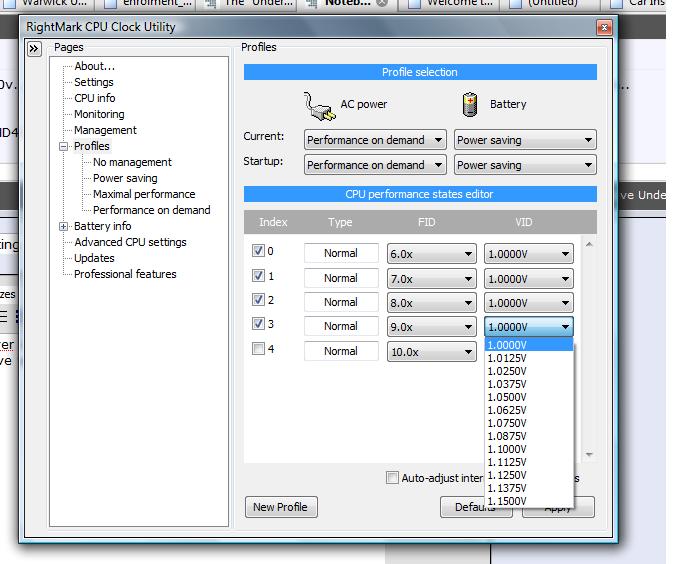The image size is (683, 564).
Task: Select the No management profile
Action: pos(132,162)
